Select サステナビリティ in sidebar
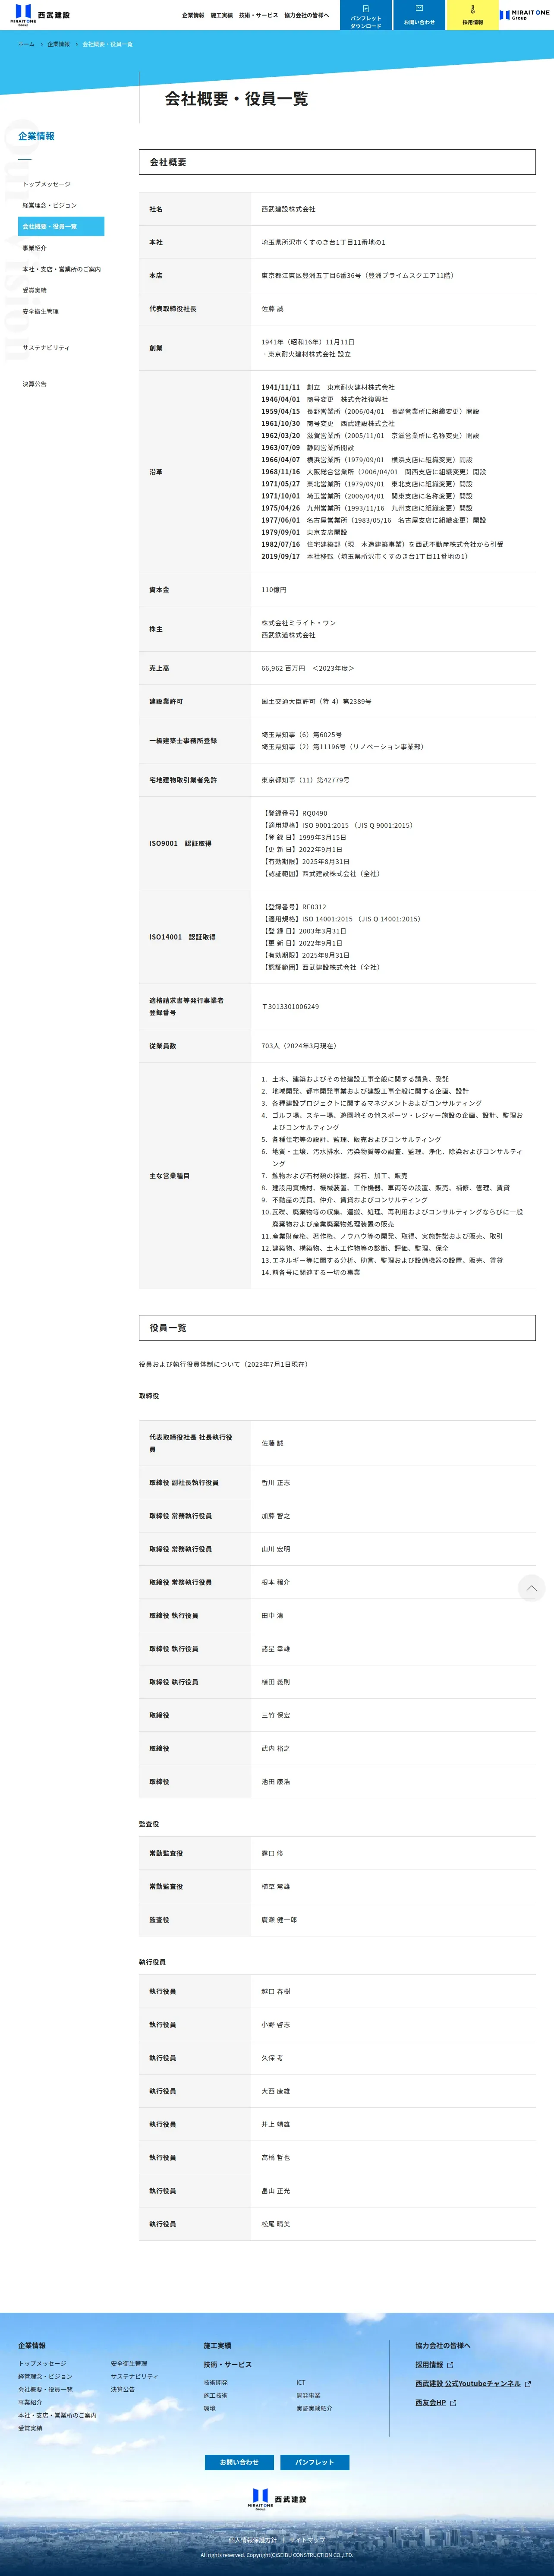Viewport: 554px width, 2576px height. coord(46,347)
